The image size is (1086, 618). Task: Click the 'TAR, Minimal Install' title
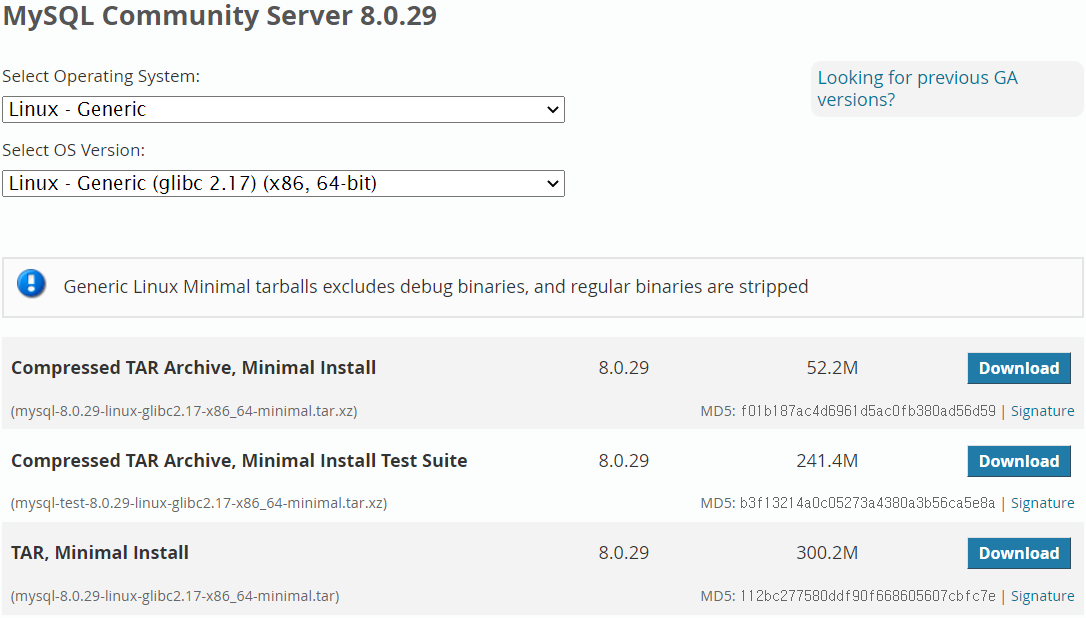tap(100, 553)
